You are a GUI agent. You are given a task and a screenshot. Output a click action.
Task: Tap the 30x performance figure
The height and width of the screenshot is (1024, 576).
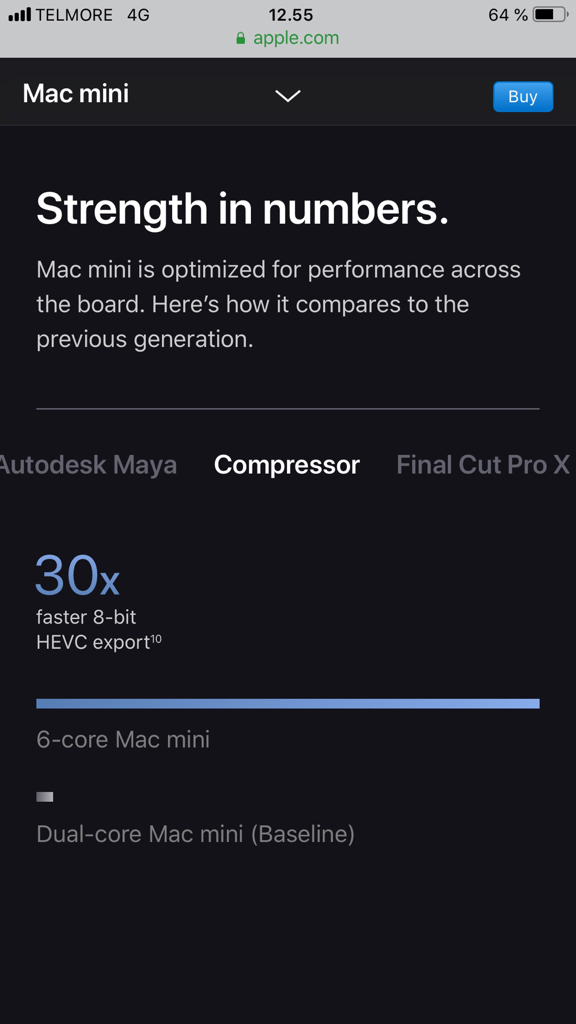pyautogui.click(x=77, y=575)
